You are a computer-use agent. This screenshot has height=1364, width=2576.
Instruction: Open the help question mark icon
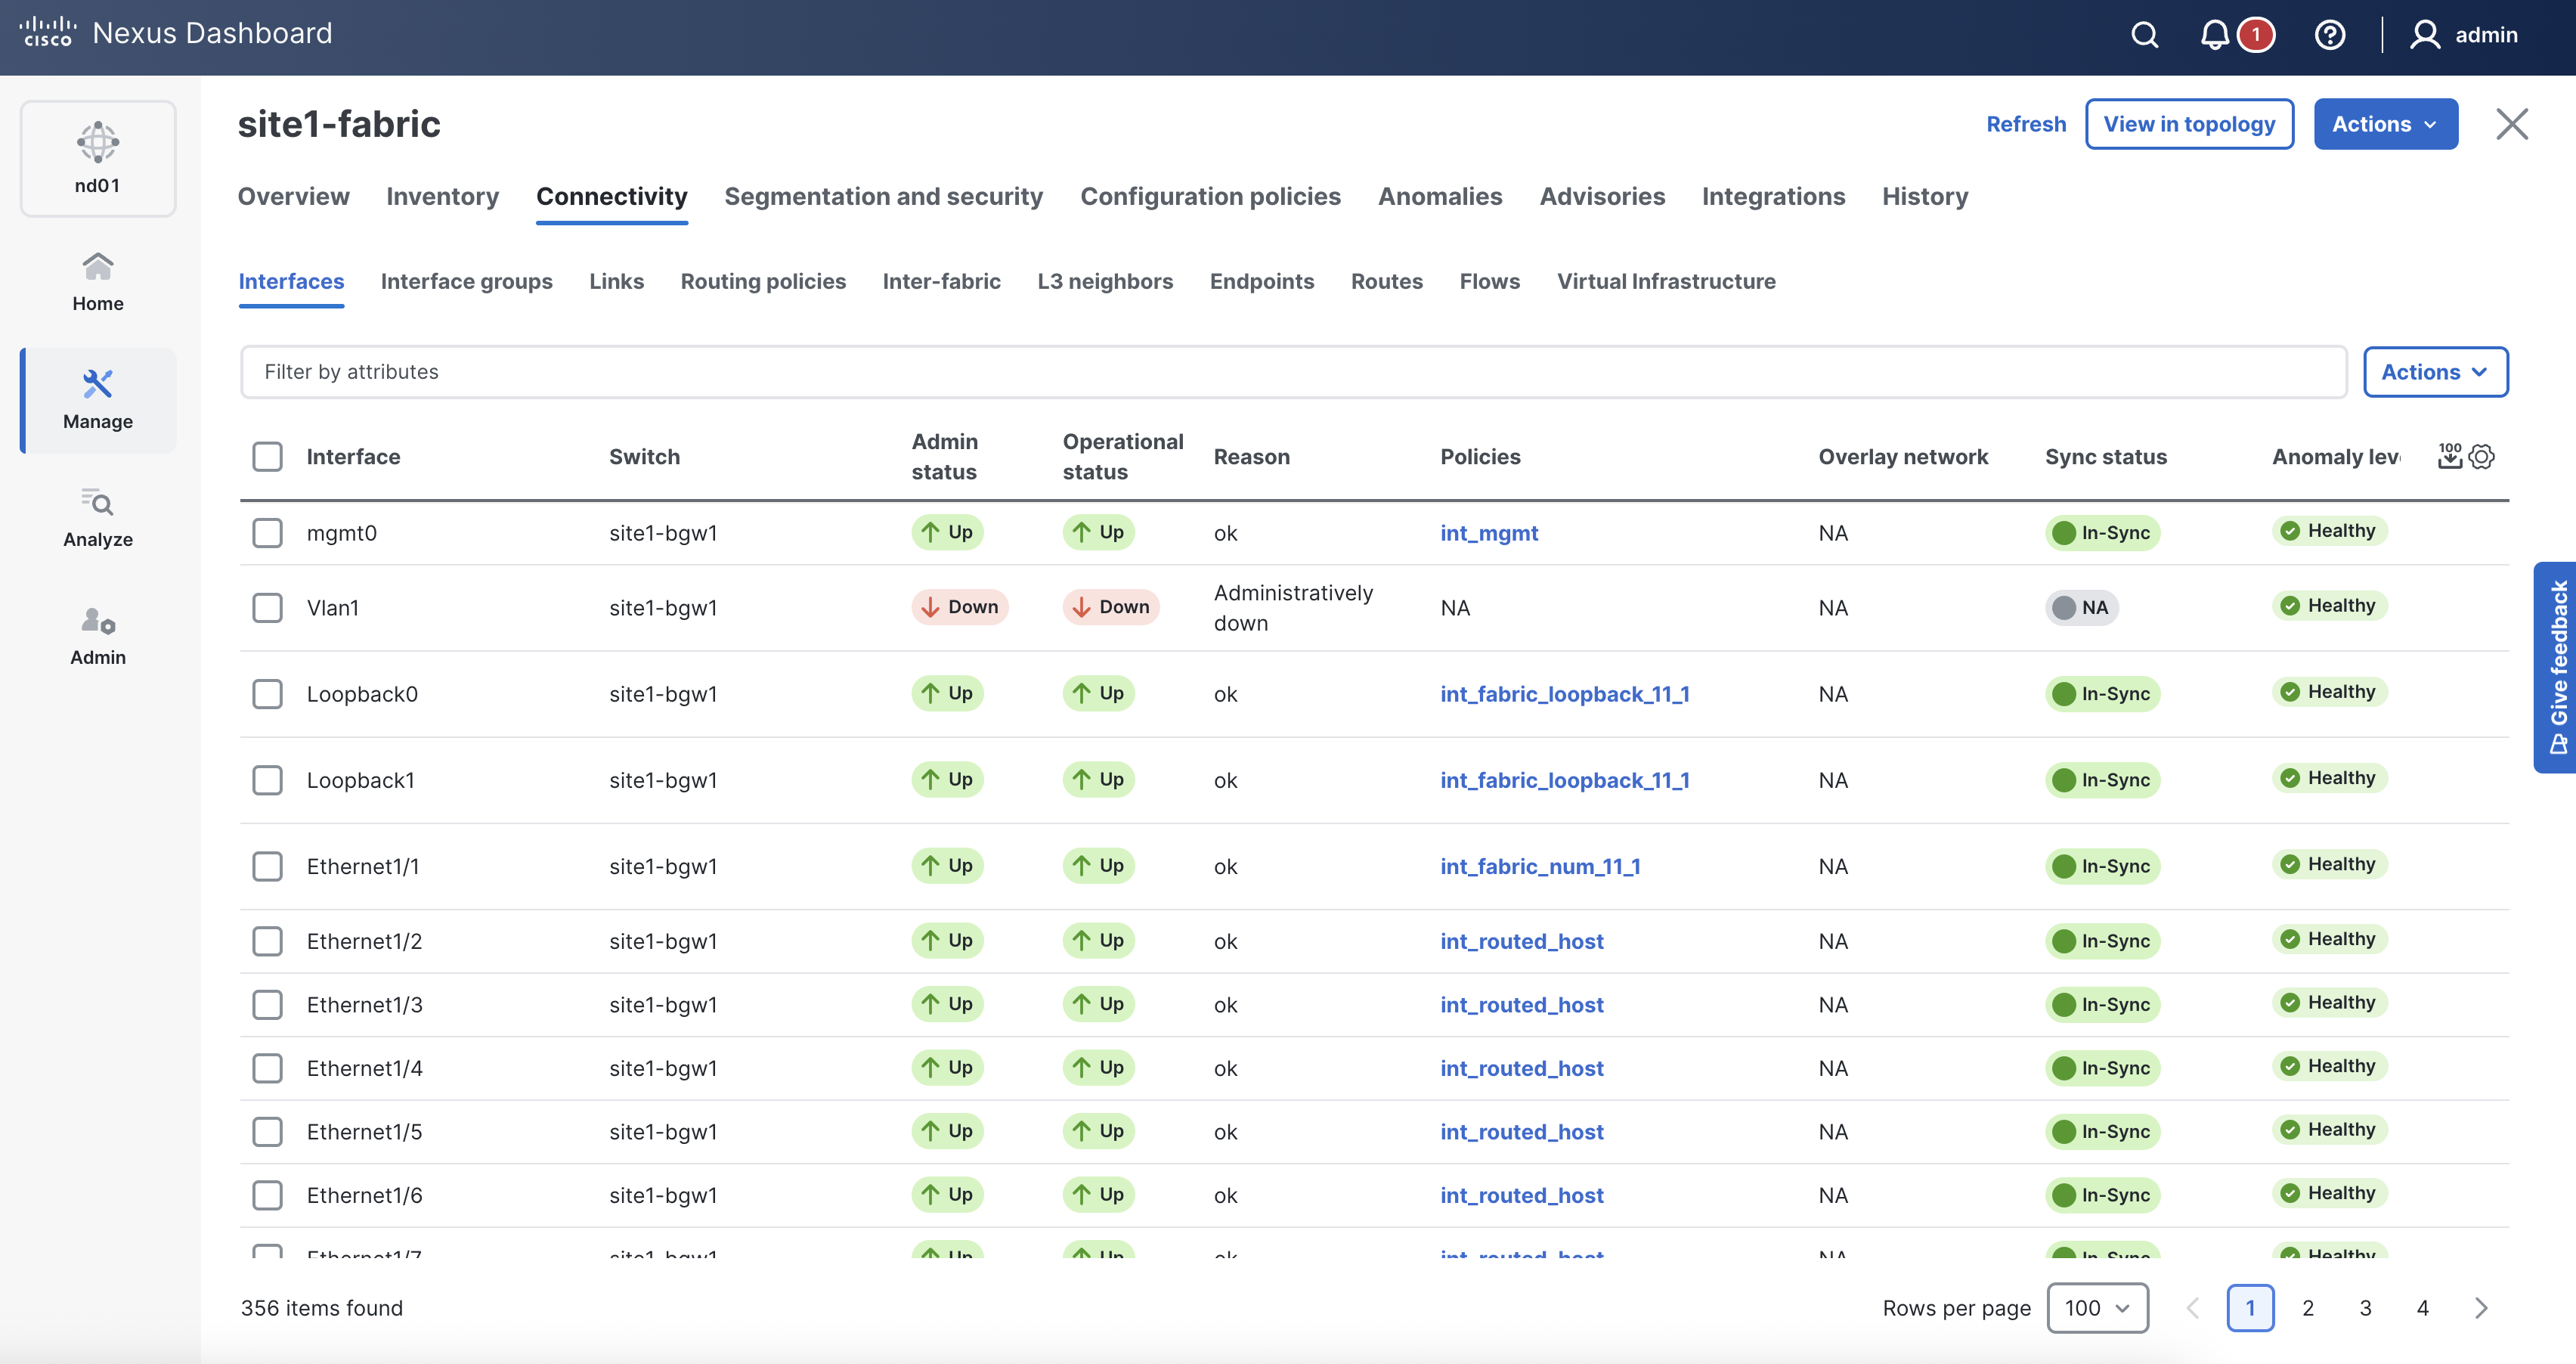point(2329,35)
